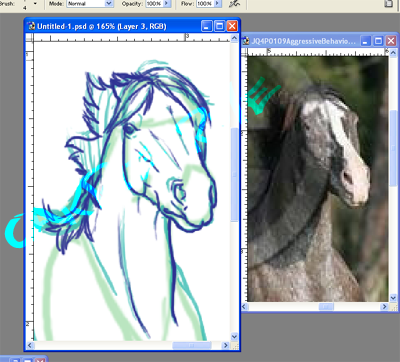Maximize the Untitled-1.psd window

[x=219, y=26]
